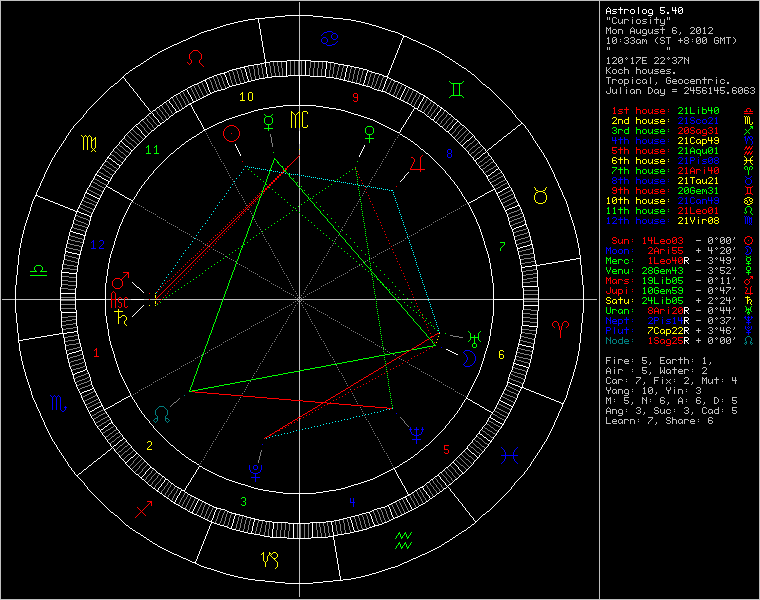Select the yellow Saturn glyph below Asc

(122, 319)
